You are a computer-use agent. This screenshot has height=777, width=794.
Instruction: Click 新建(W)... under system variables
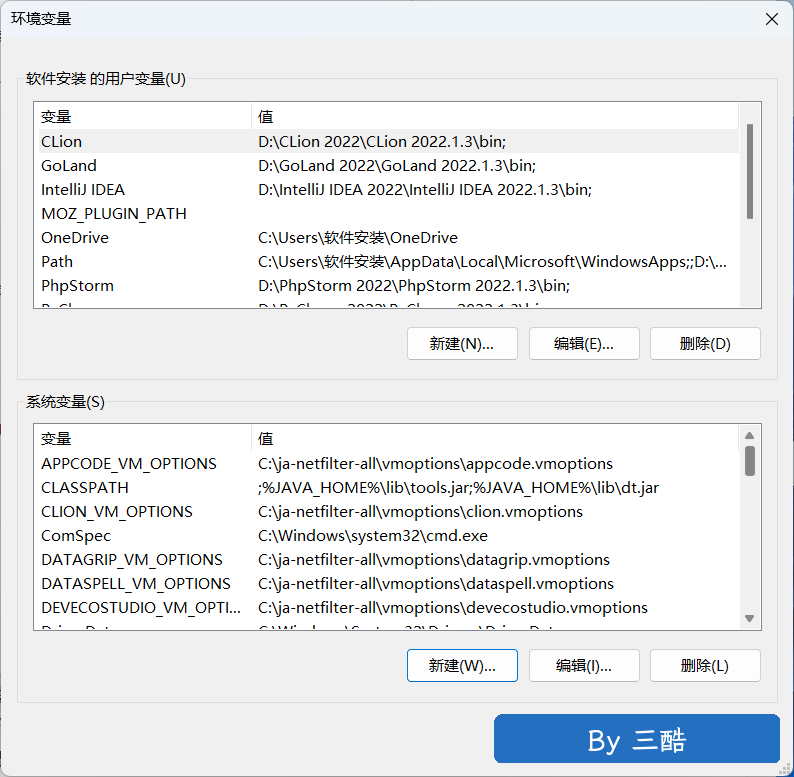462,666
